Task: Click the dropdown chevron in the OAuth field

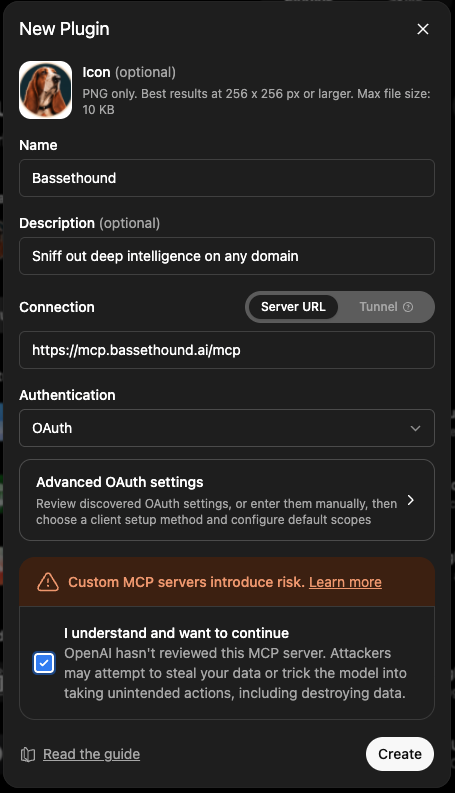Action: pyautogui.click(x=416, y=428)
